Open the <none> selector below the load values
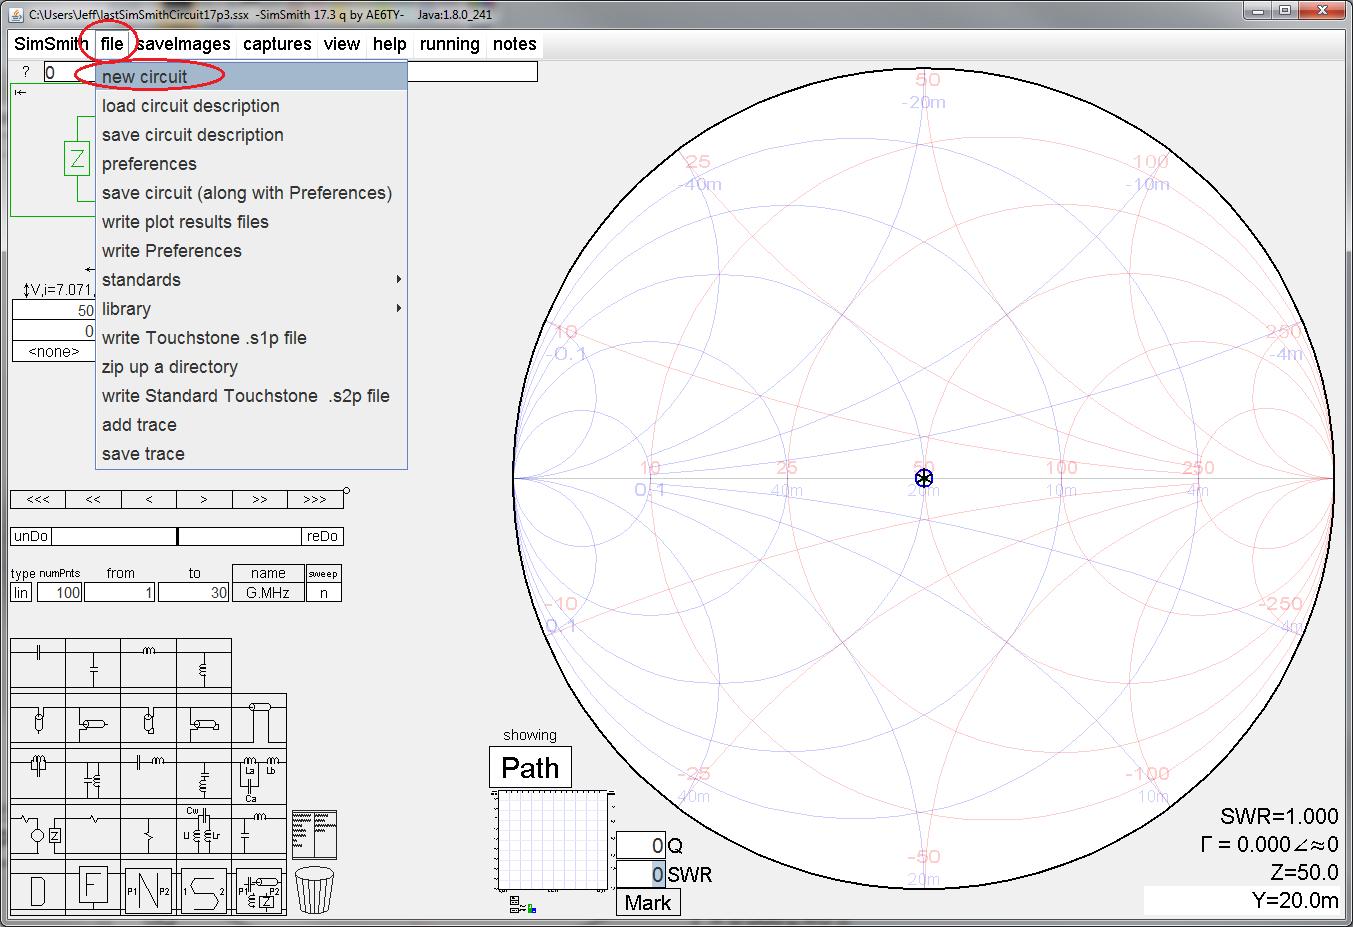The height and width of the screenshot is (927, 1353). (x=52, y=351)
